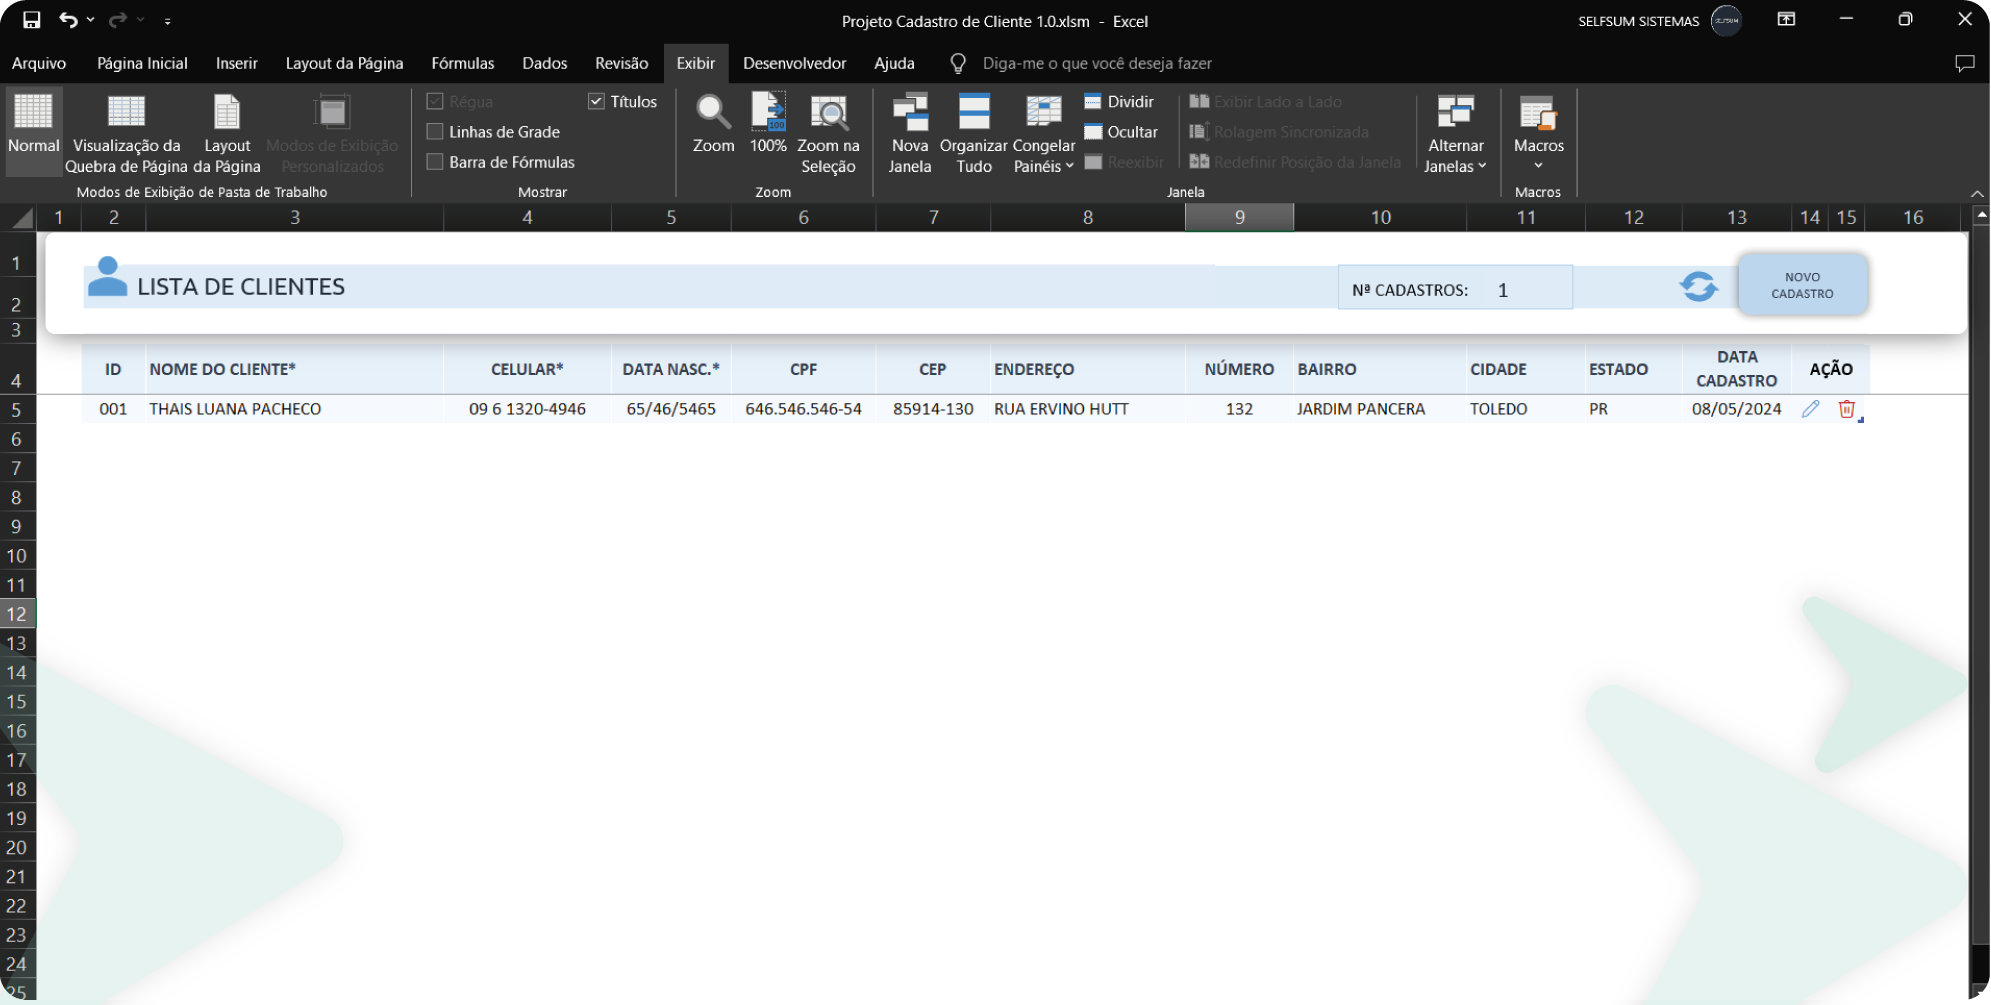Click the SELFSUM SISTEMAS account avatar
Viewport: 1991px width, 1005px height.
[x=1726, y=20]
